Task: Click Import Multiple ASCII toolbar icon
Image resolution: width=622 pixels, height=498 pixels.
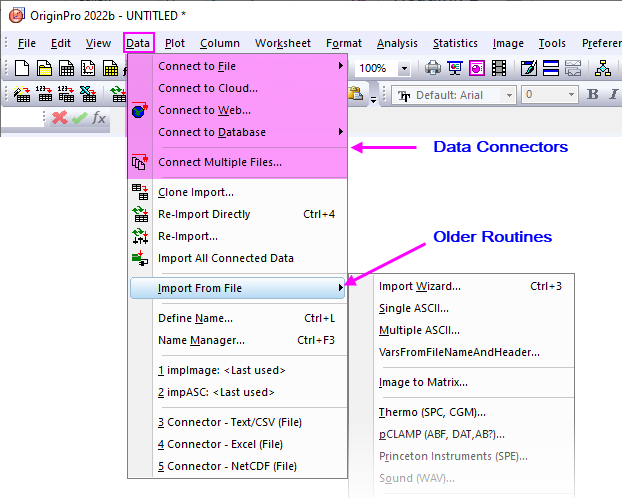Action: 66,94
